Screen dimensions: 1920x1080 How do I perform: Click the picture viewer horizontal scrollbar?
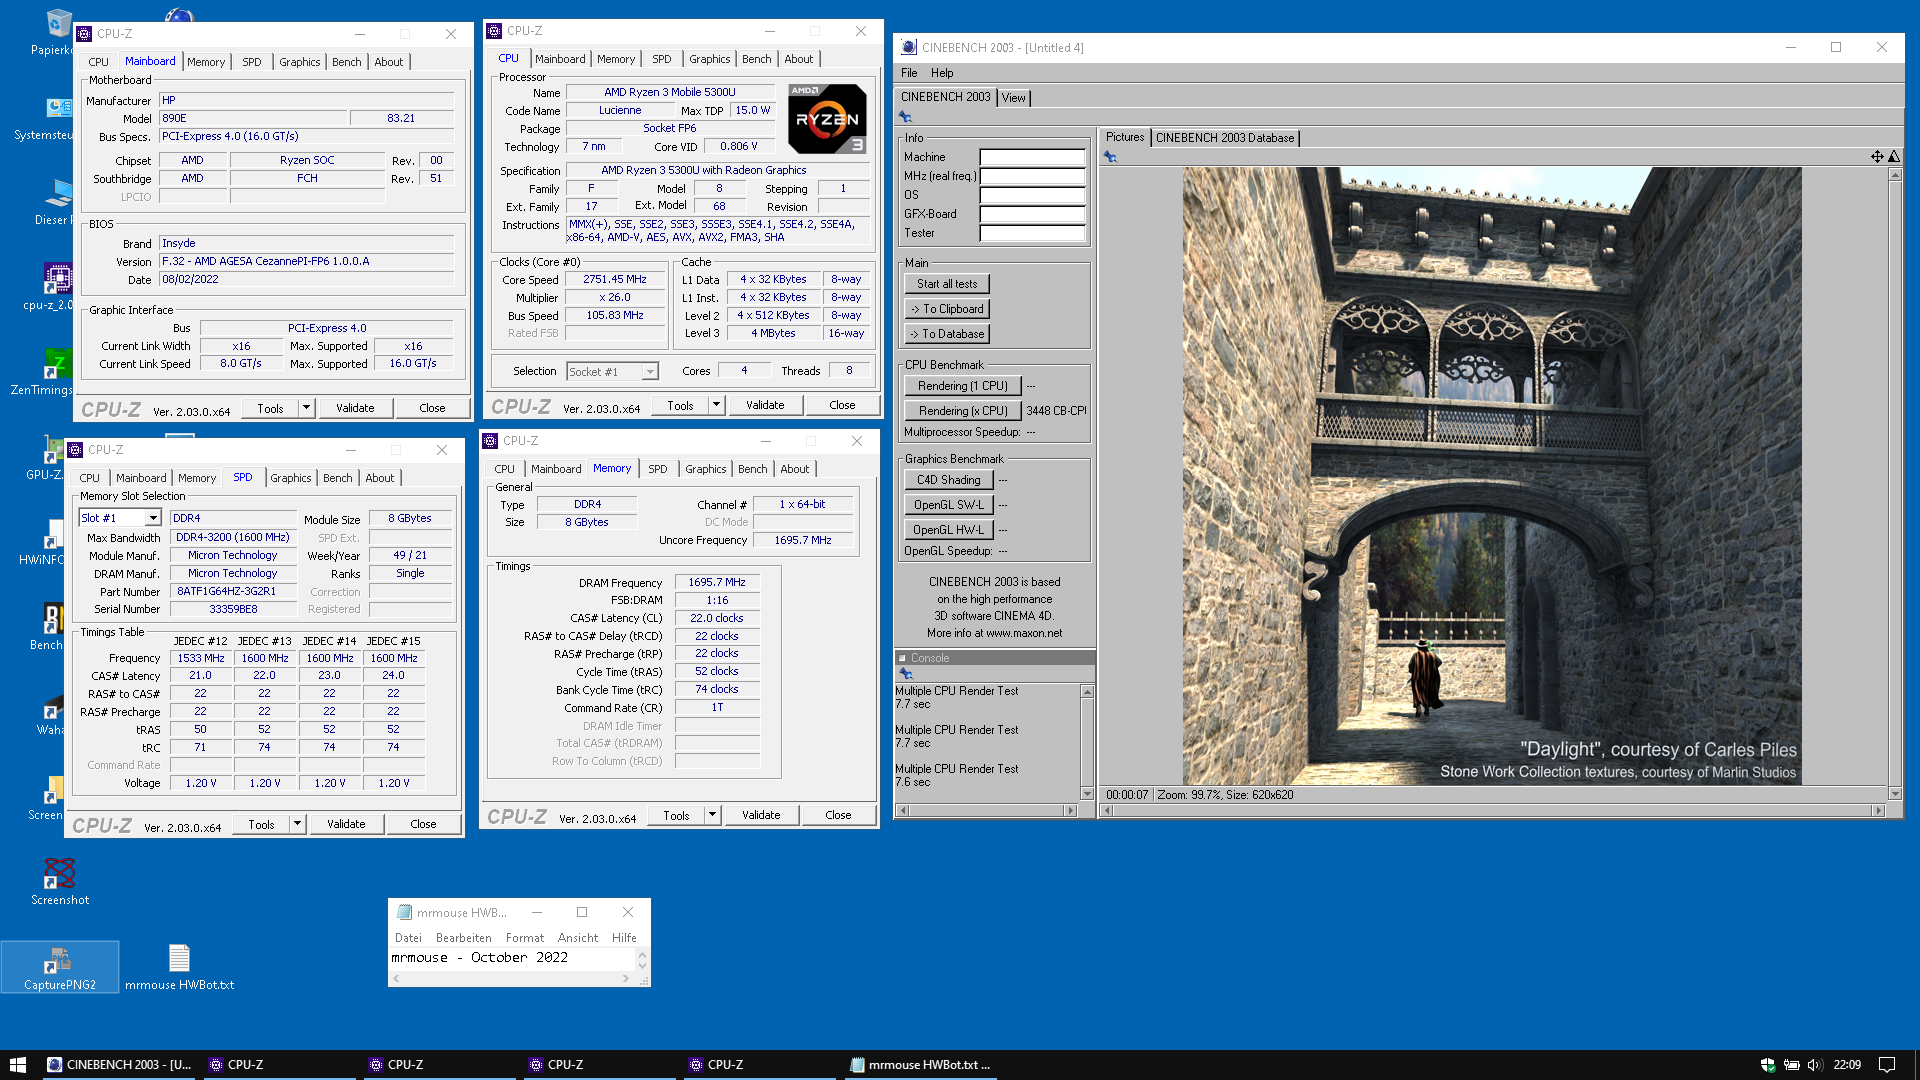pyautogui.click(x=1491, y=811)
